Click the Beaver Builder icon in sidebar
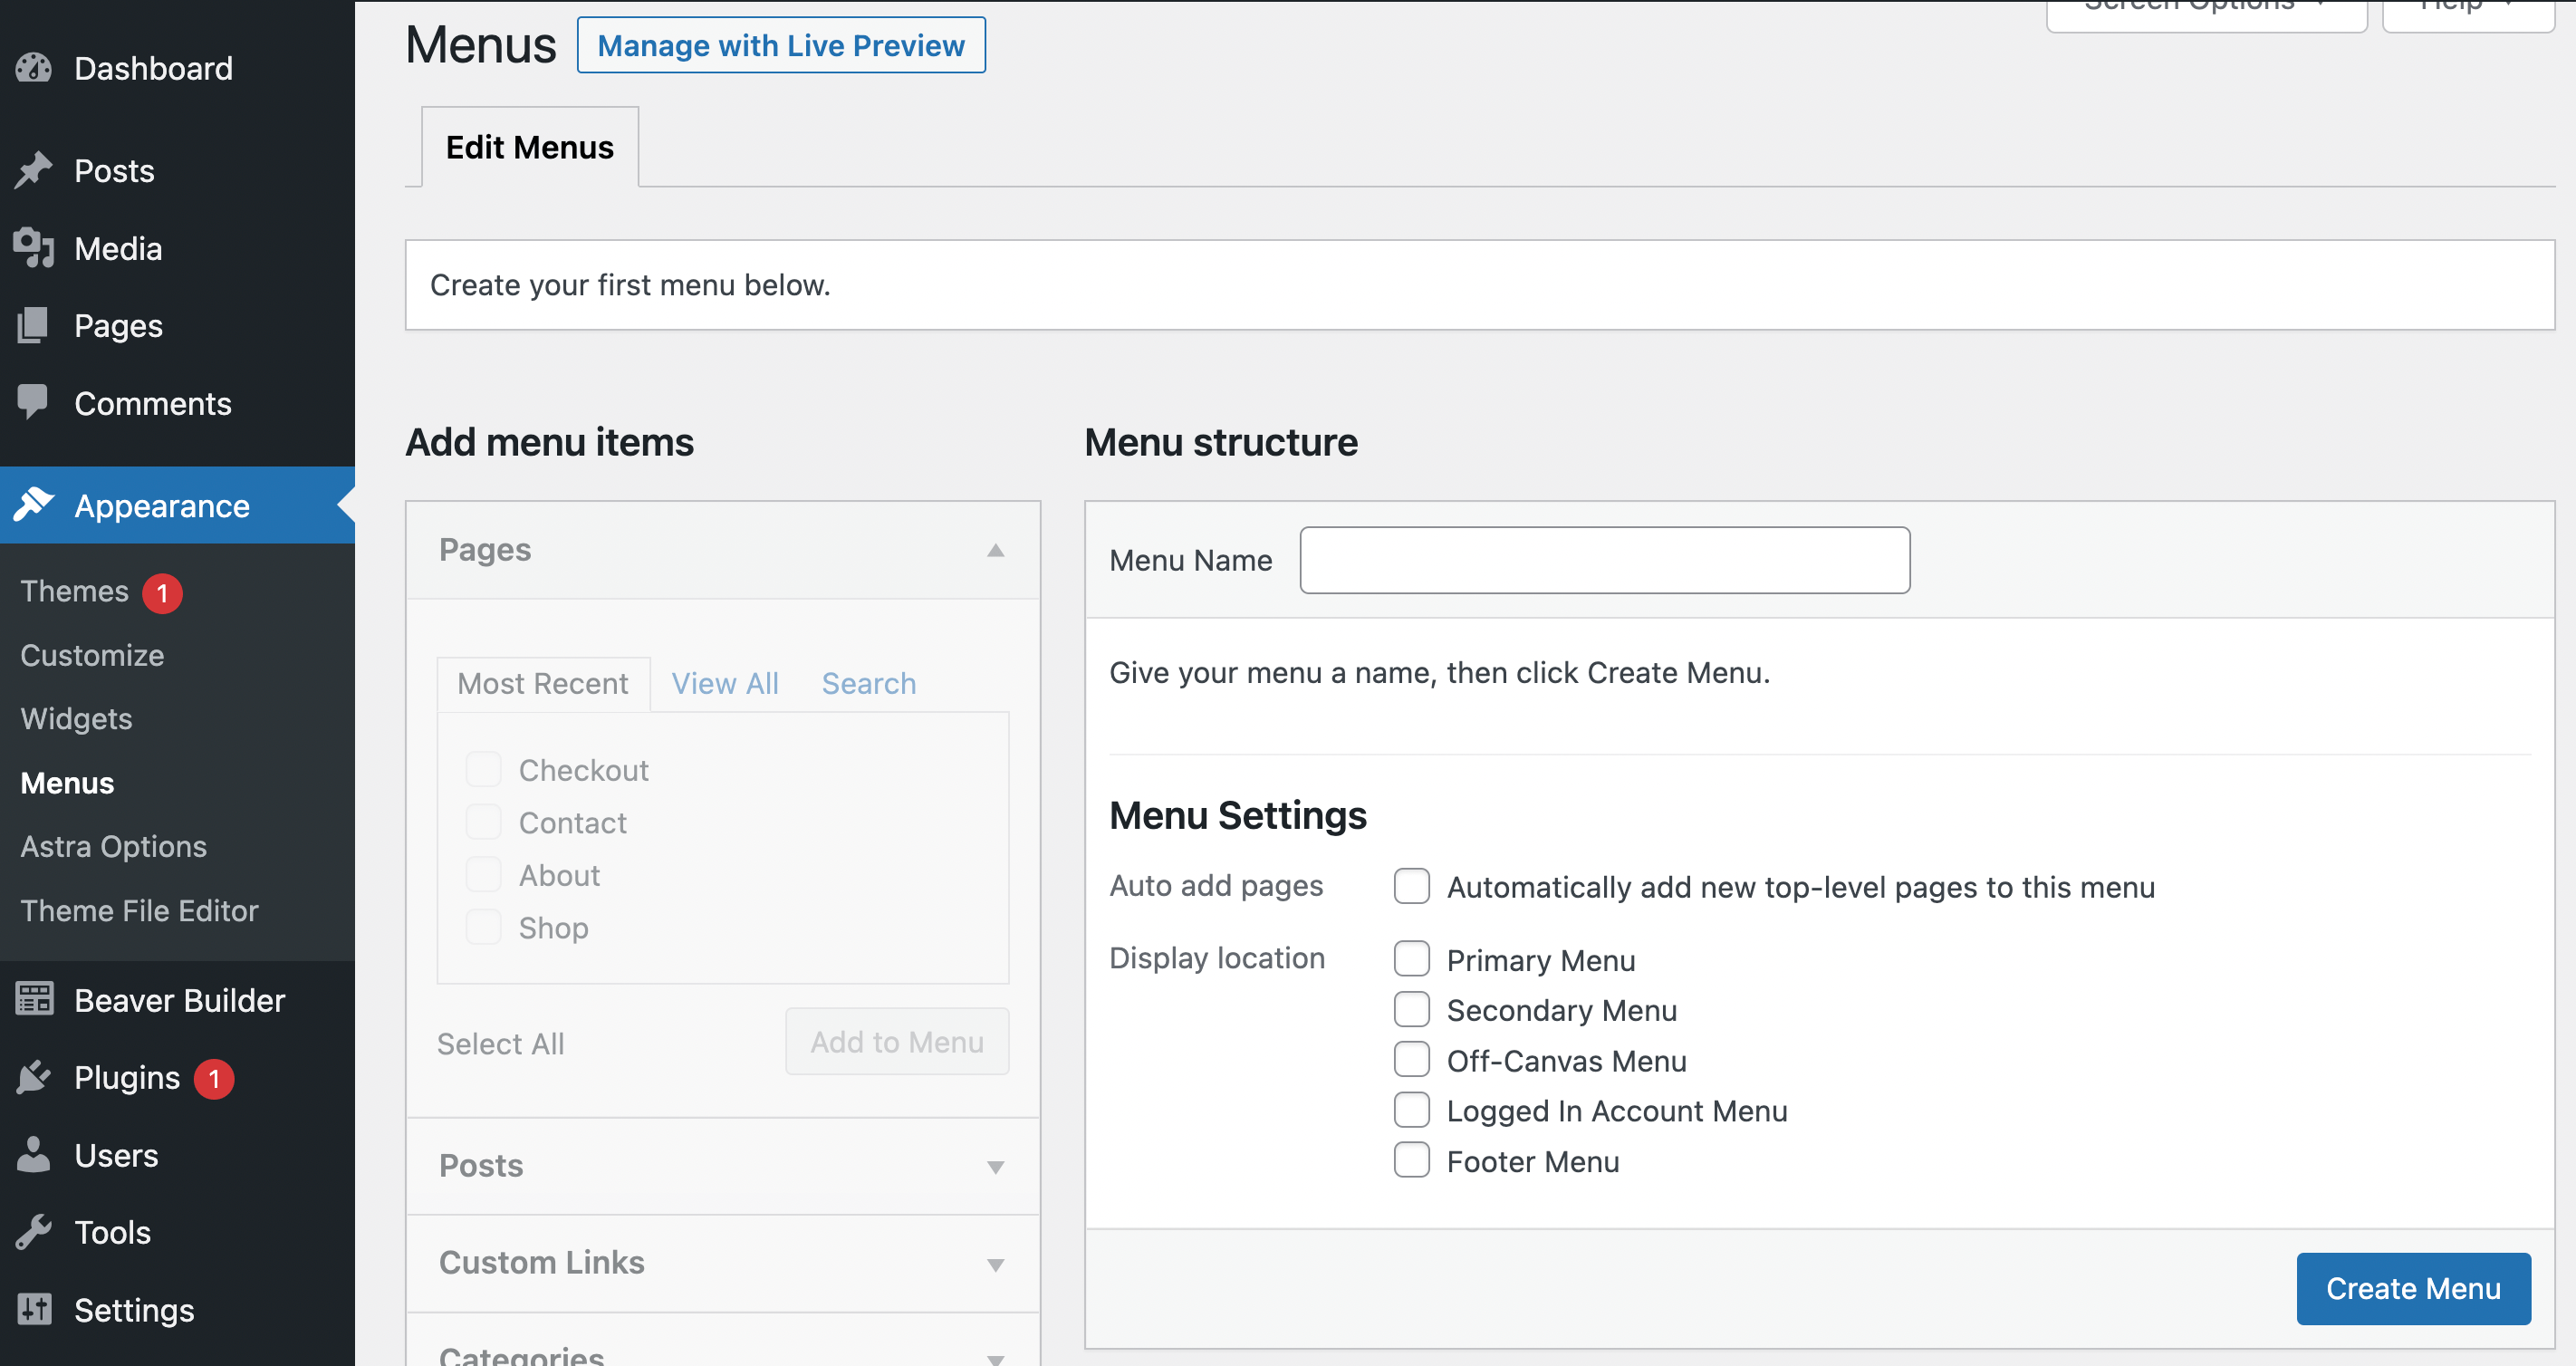This screenshot has width=2576, height=1366. (x=34, y=1002)
